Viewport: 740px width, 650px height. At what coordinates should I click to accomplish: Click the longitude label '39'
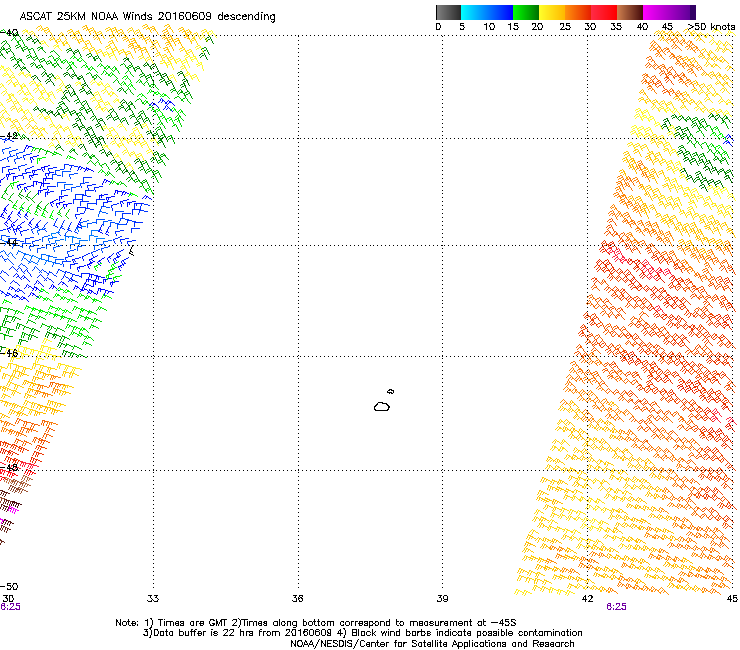(x=442, y=599)
